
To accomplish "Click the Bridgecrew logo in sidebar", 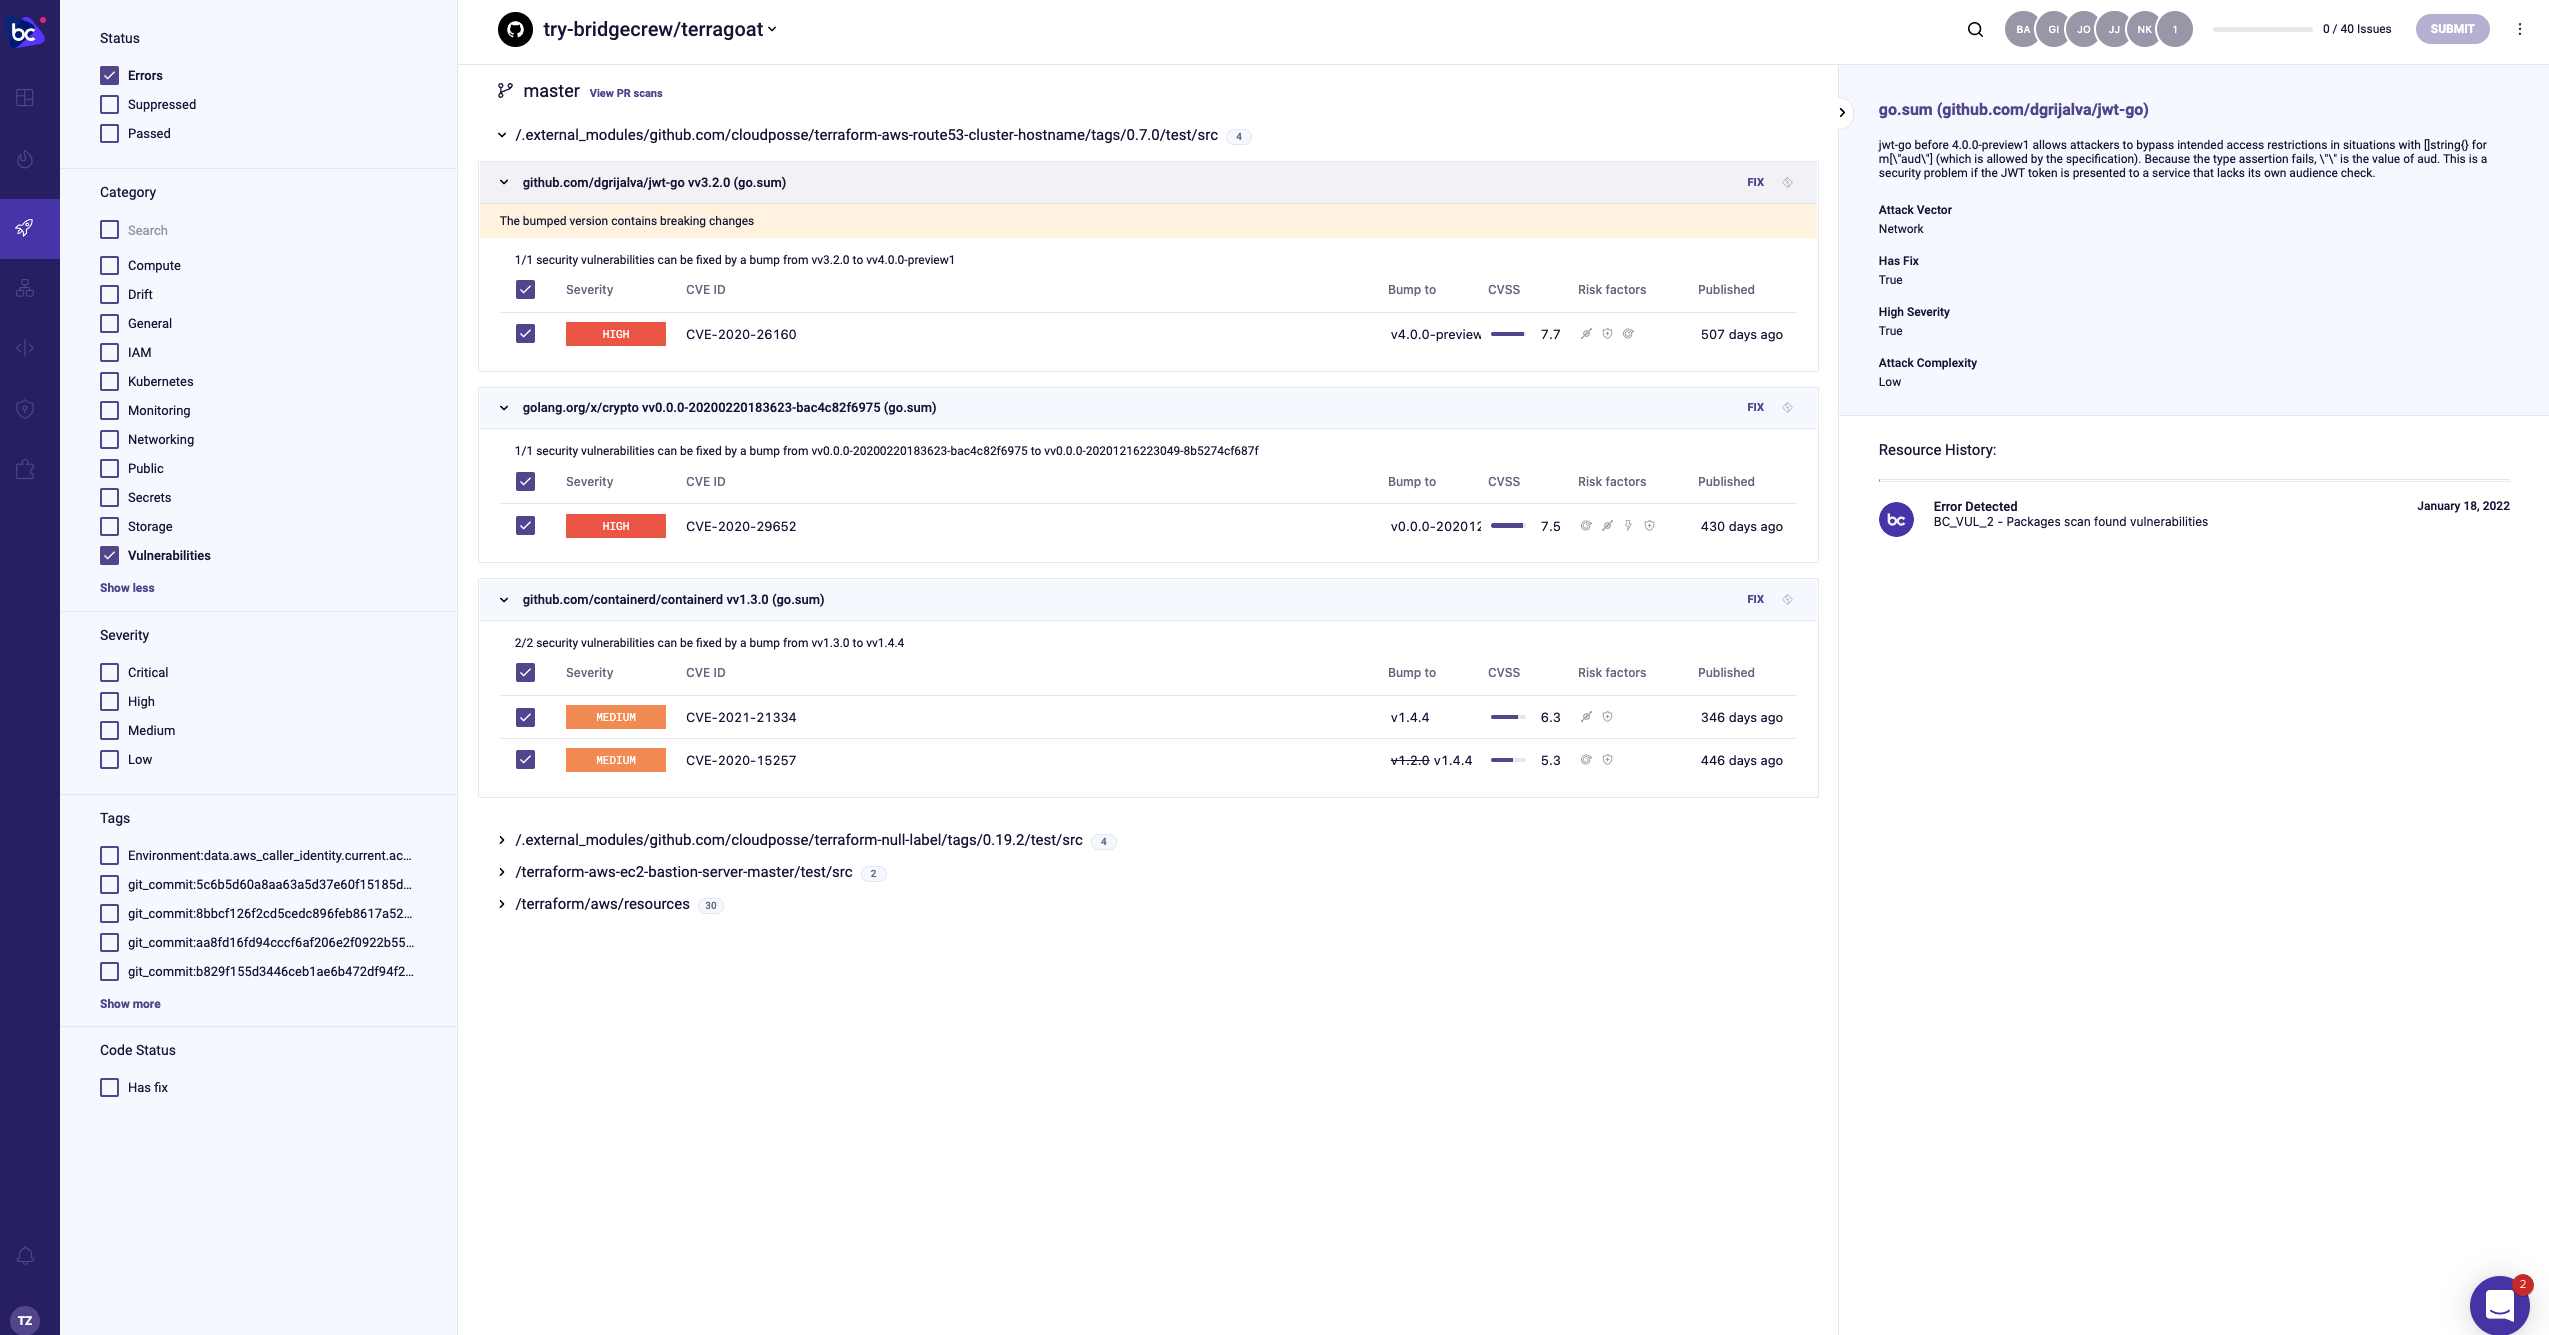I will point(26,31).
